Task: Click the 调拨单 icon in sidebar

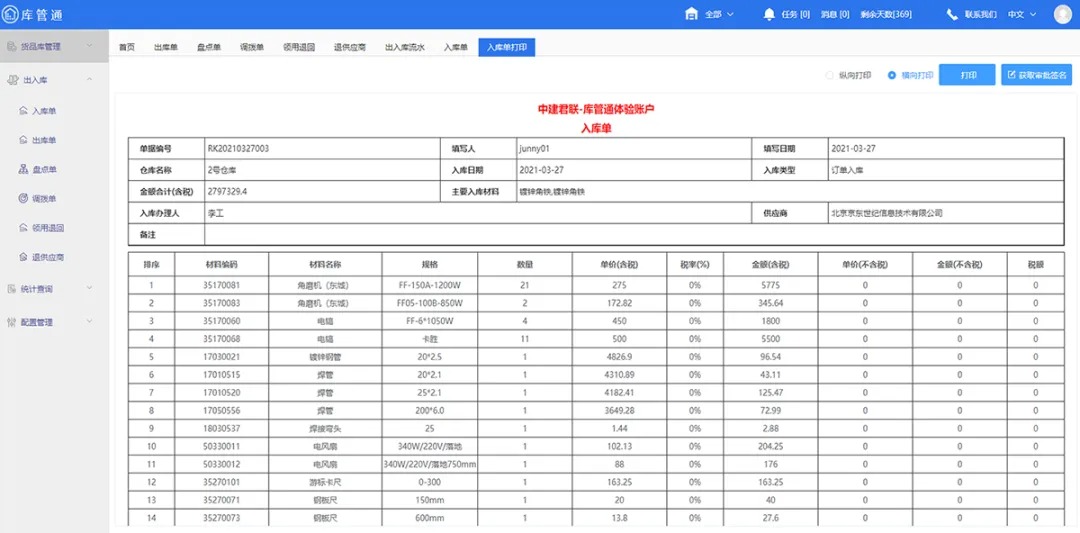Action: coord(23,198)
